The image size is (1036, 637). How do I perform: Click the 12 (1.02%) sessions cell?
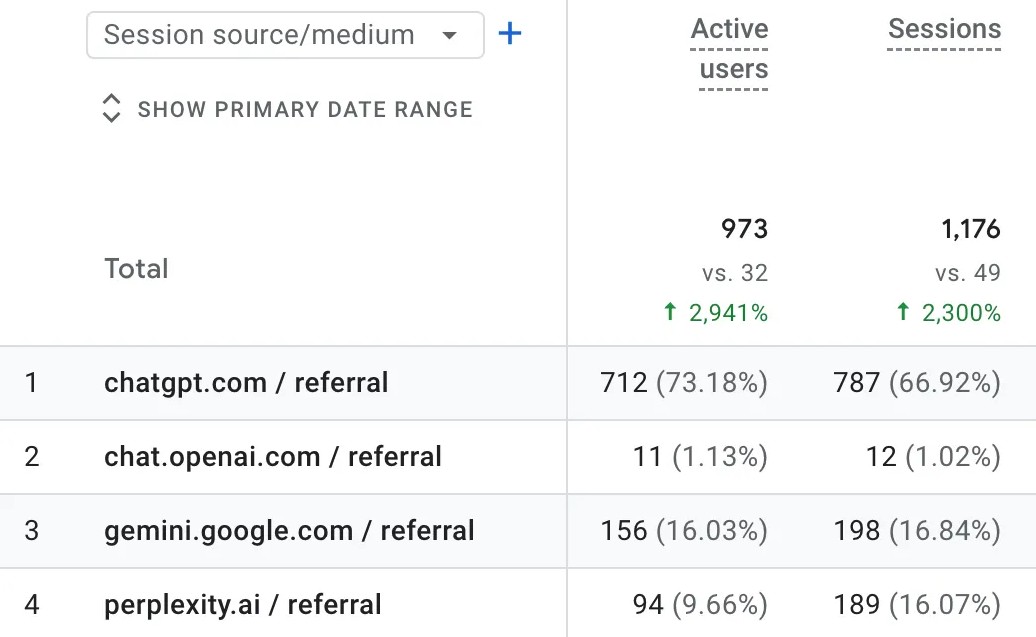click(933, 457)
